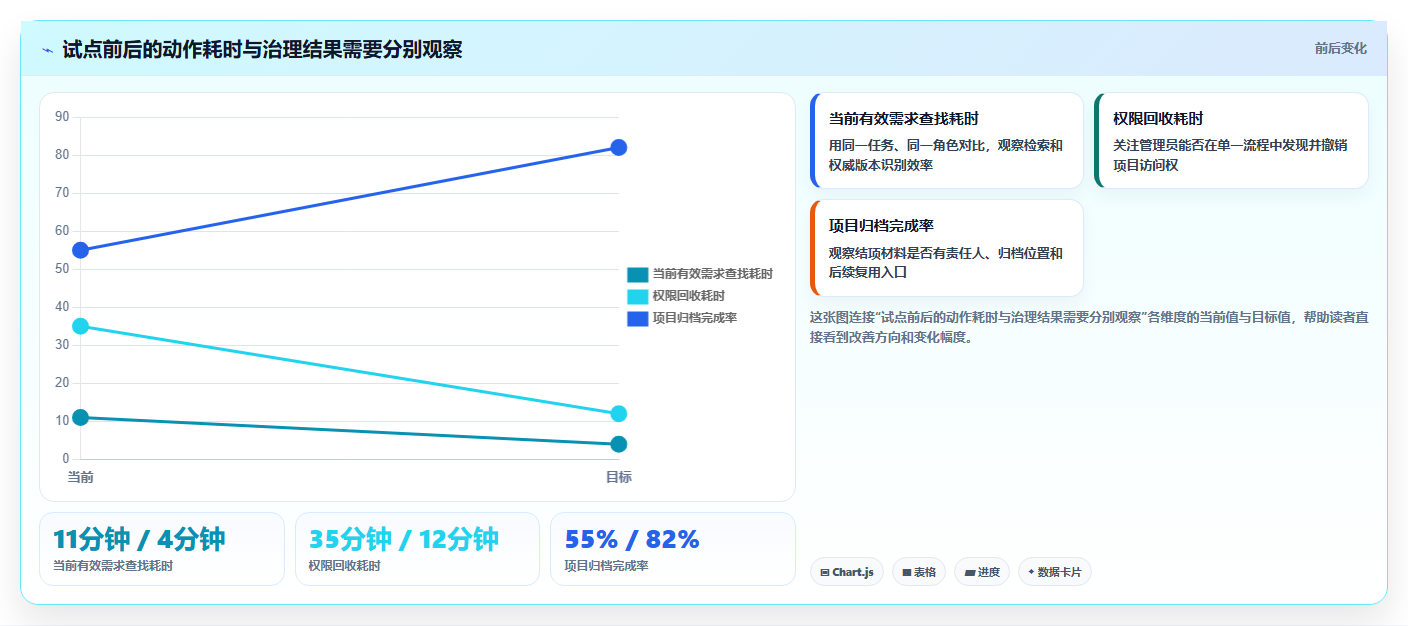Click the 项目归档完成率 info card title
The width and height of the screenshot is (1408, 626).
point(881,226)
